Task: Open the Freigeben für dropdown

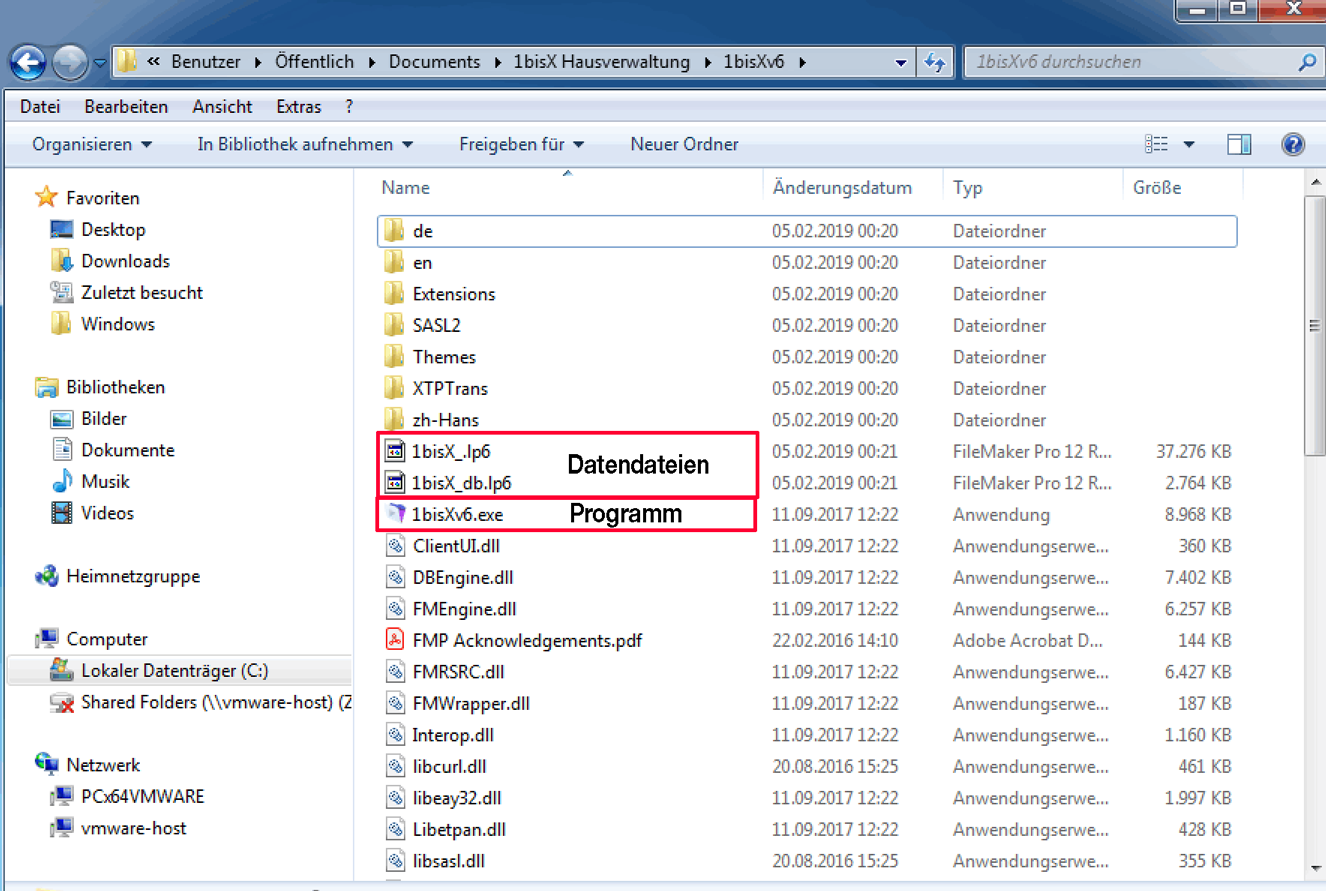Action: [521, 145]
